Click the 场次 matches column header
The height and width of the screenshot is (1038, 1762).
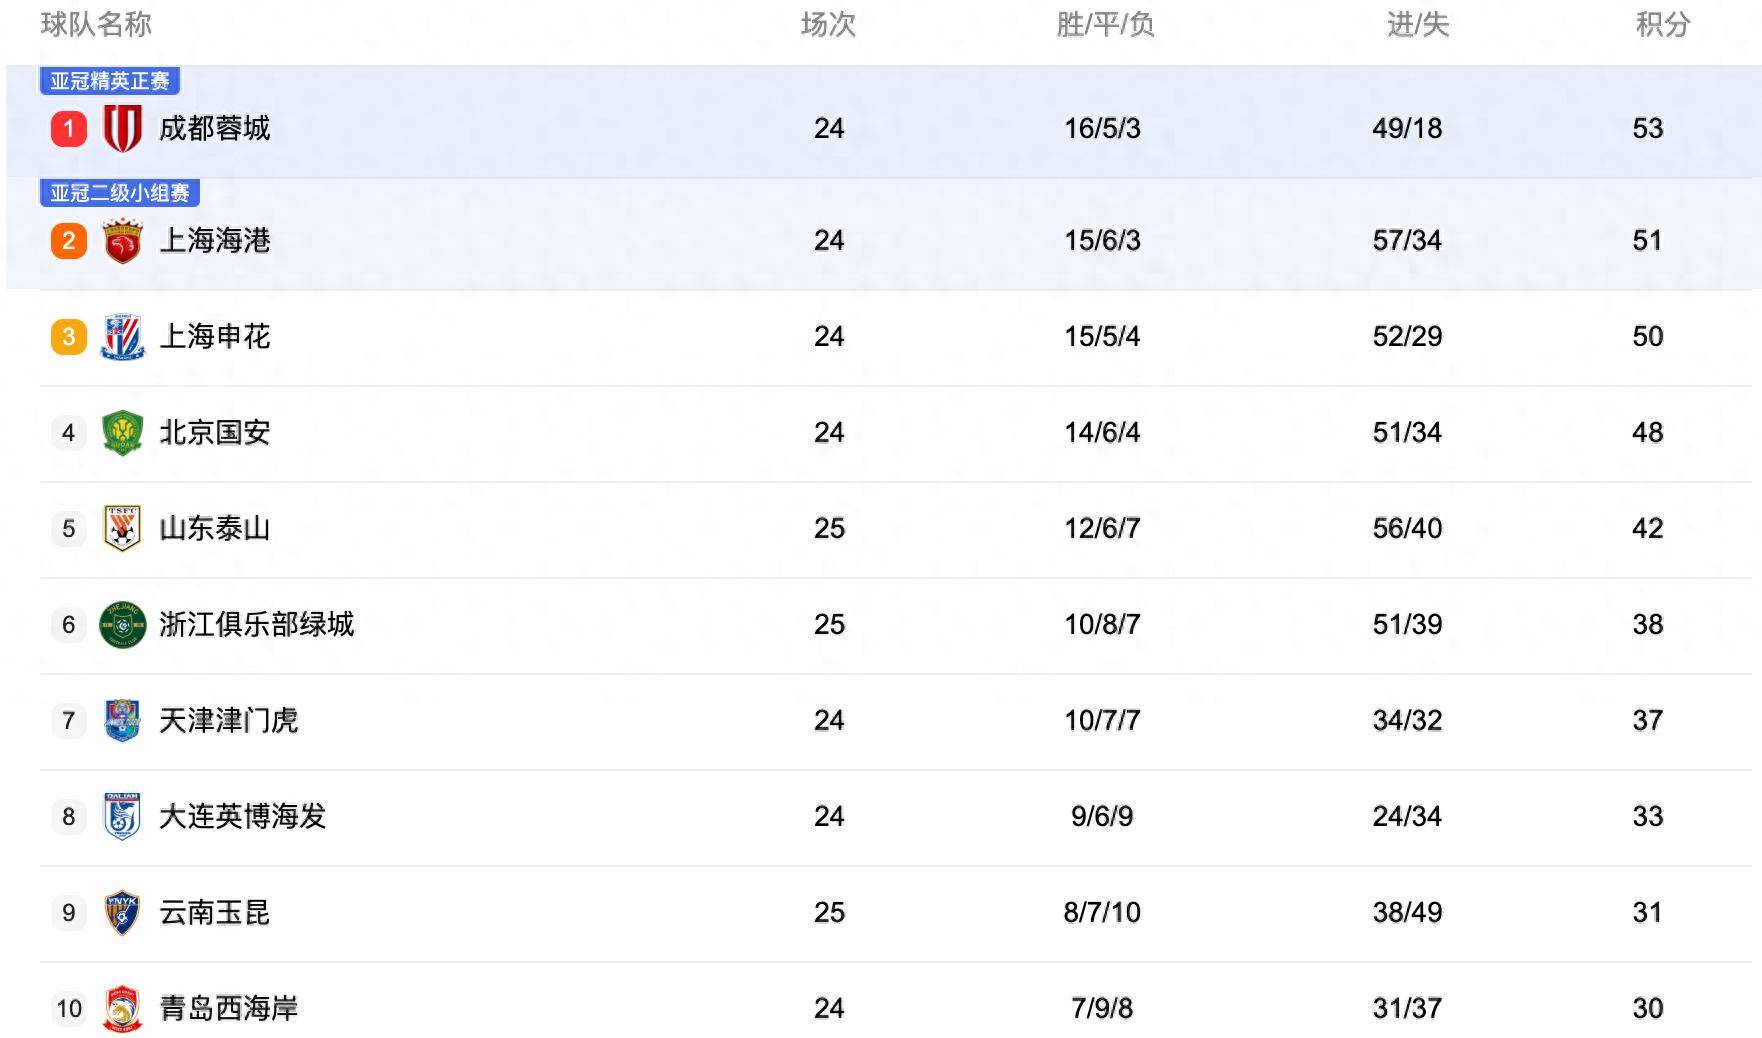pos(828,25)
